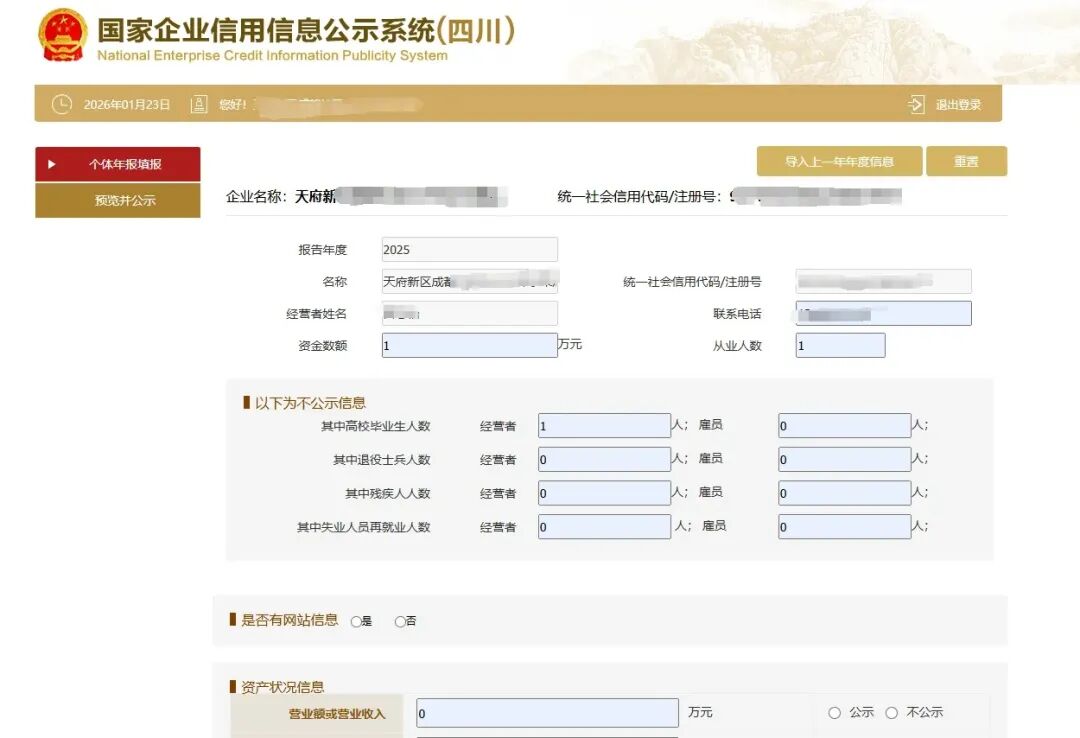Choose 公示 for 营业额或营业收入
1080x738 pixels.
833,712
